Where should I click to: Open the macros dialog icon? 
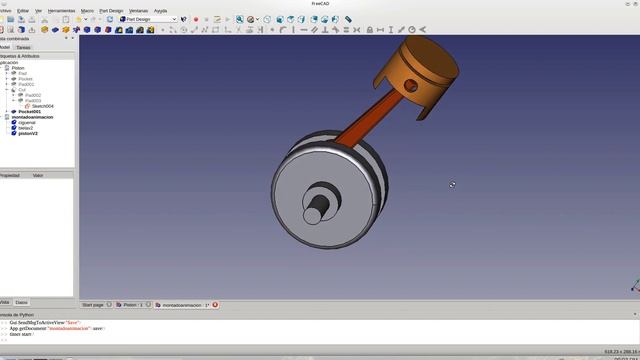[217, 19]
